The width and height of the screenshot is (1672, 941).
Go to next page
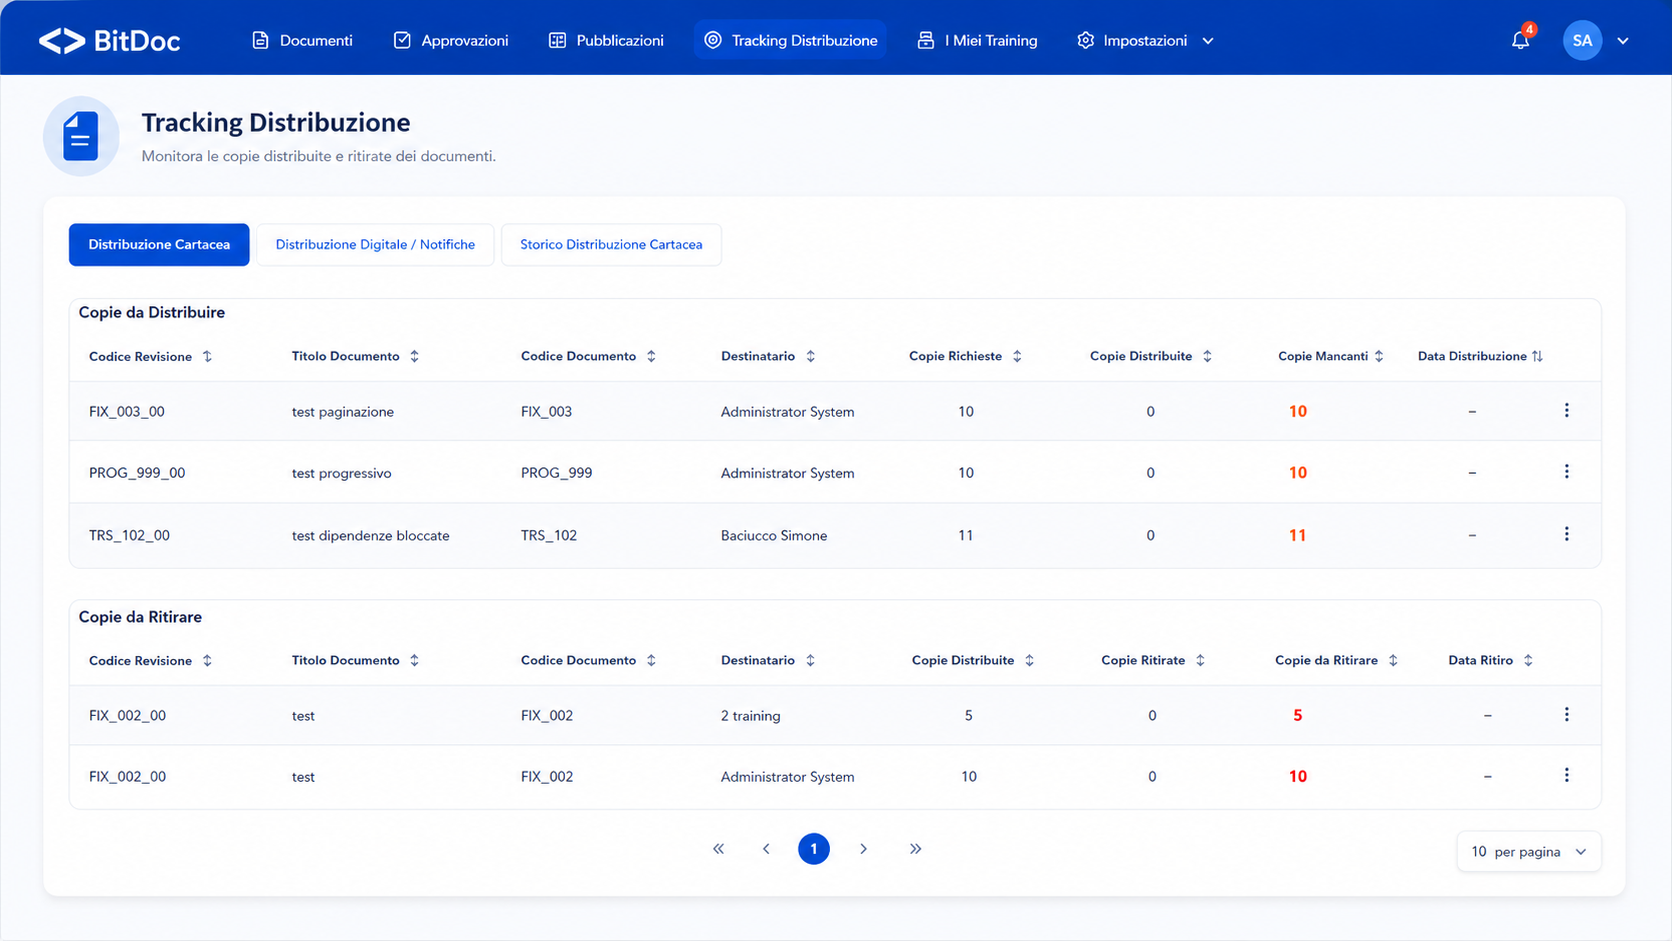coord(863,849)
